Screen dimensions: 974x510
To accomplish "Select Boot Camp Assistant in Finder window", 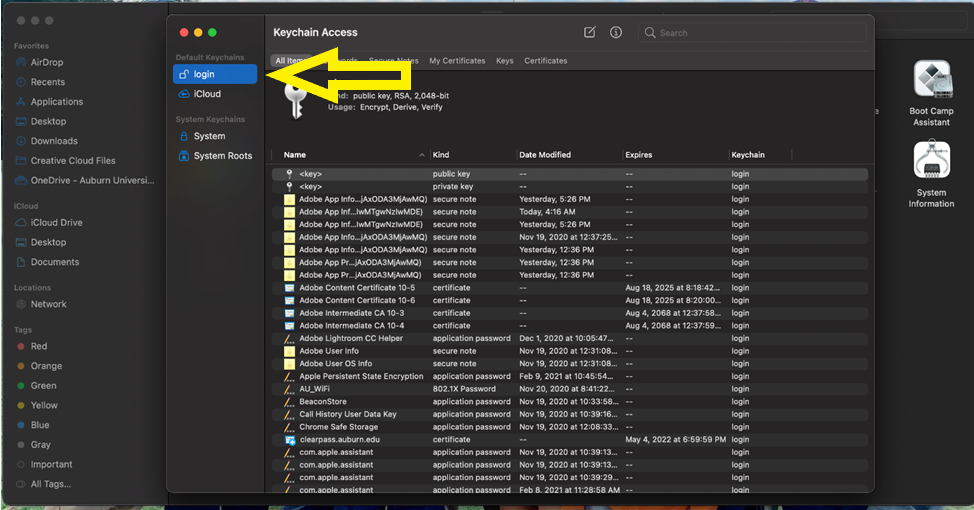I will (x=931, y=93).
